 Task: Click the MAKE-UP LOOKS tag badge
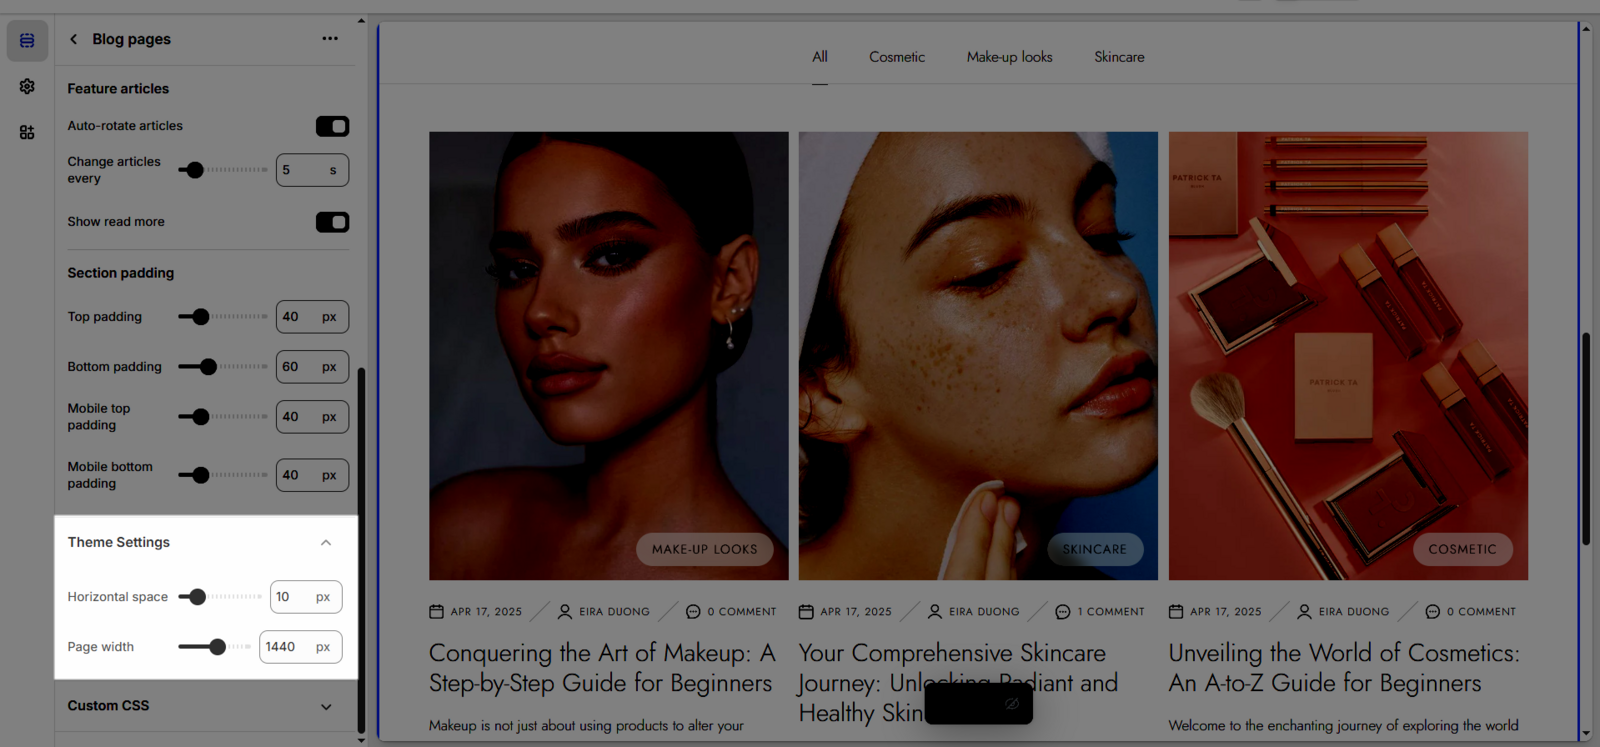704,549
